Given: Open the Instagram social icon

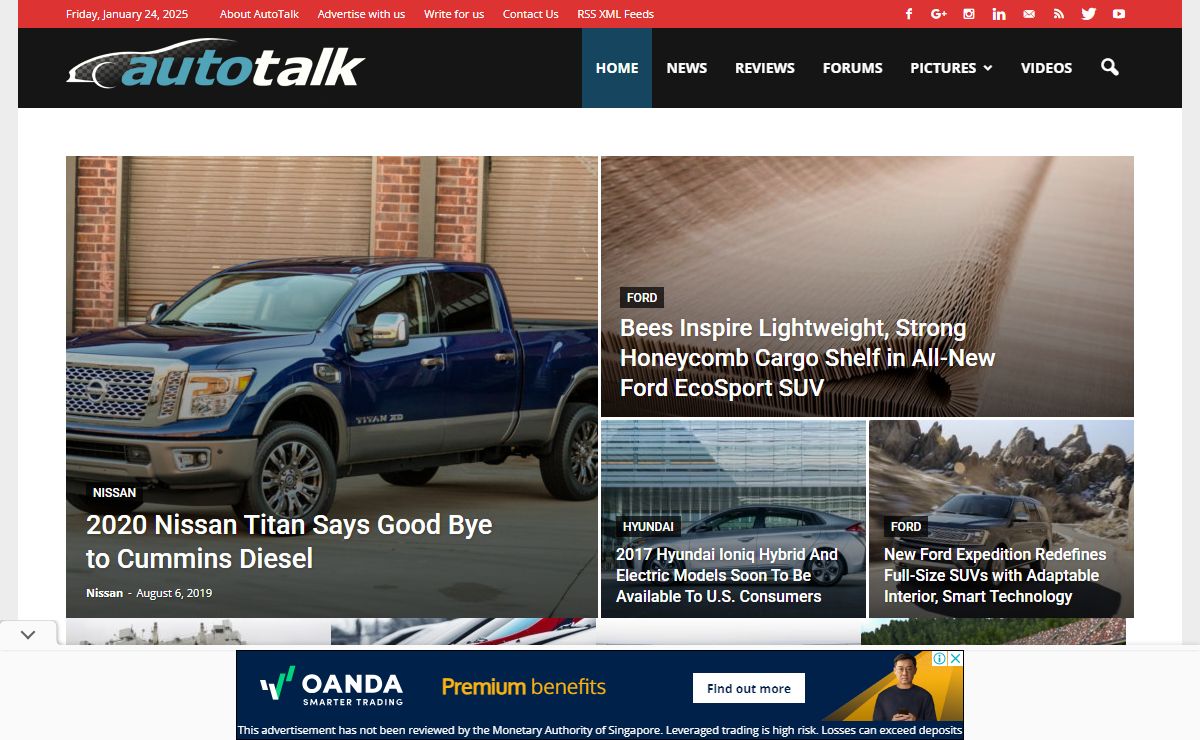Looking at the screenshot, I should pos(968,14).
